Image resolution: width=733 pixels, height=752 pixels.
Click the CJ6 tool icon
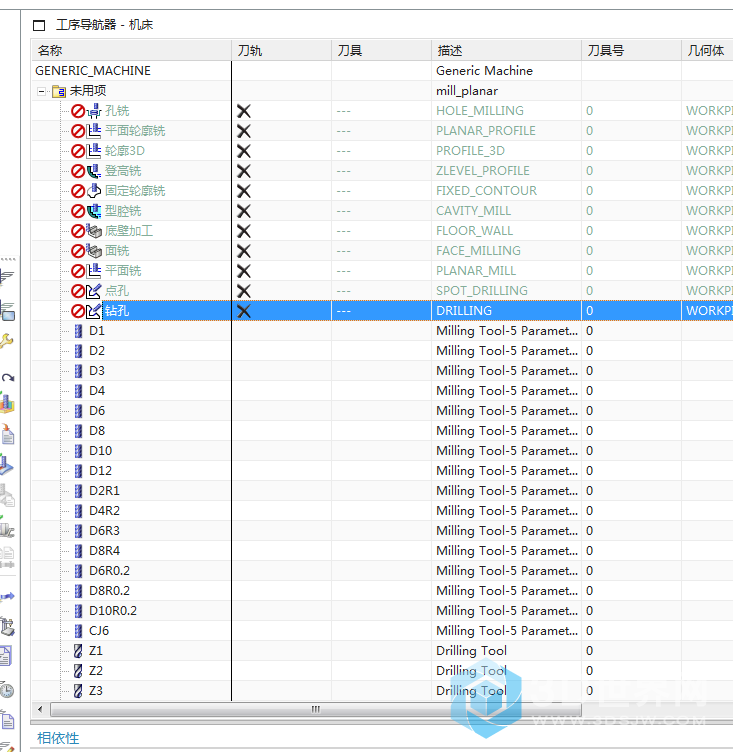(78, 631)
